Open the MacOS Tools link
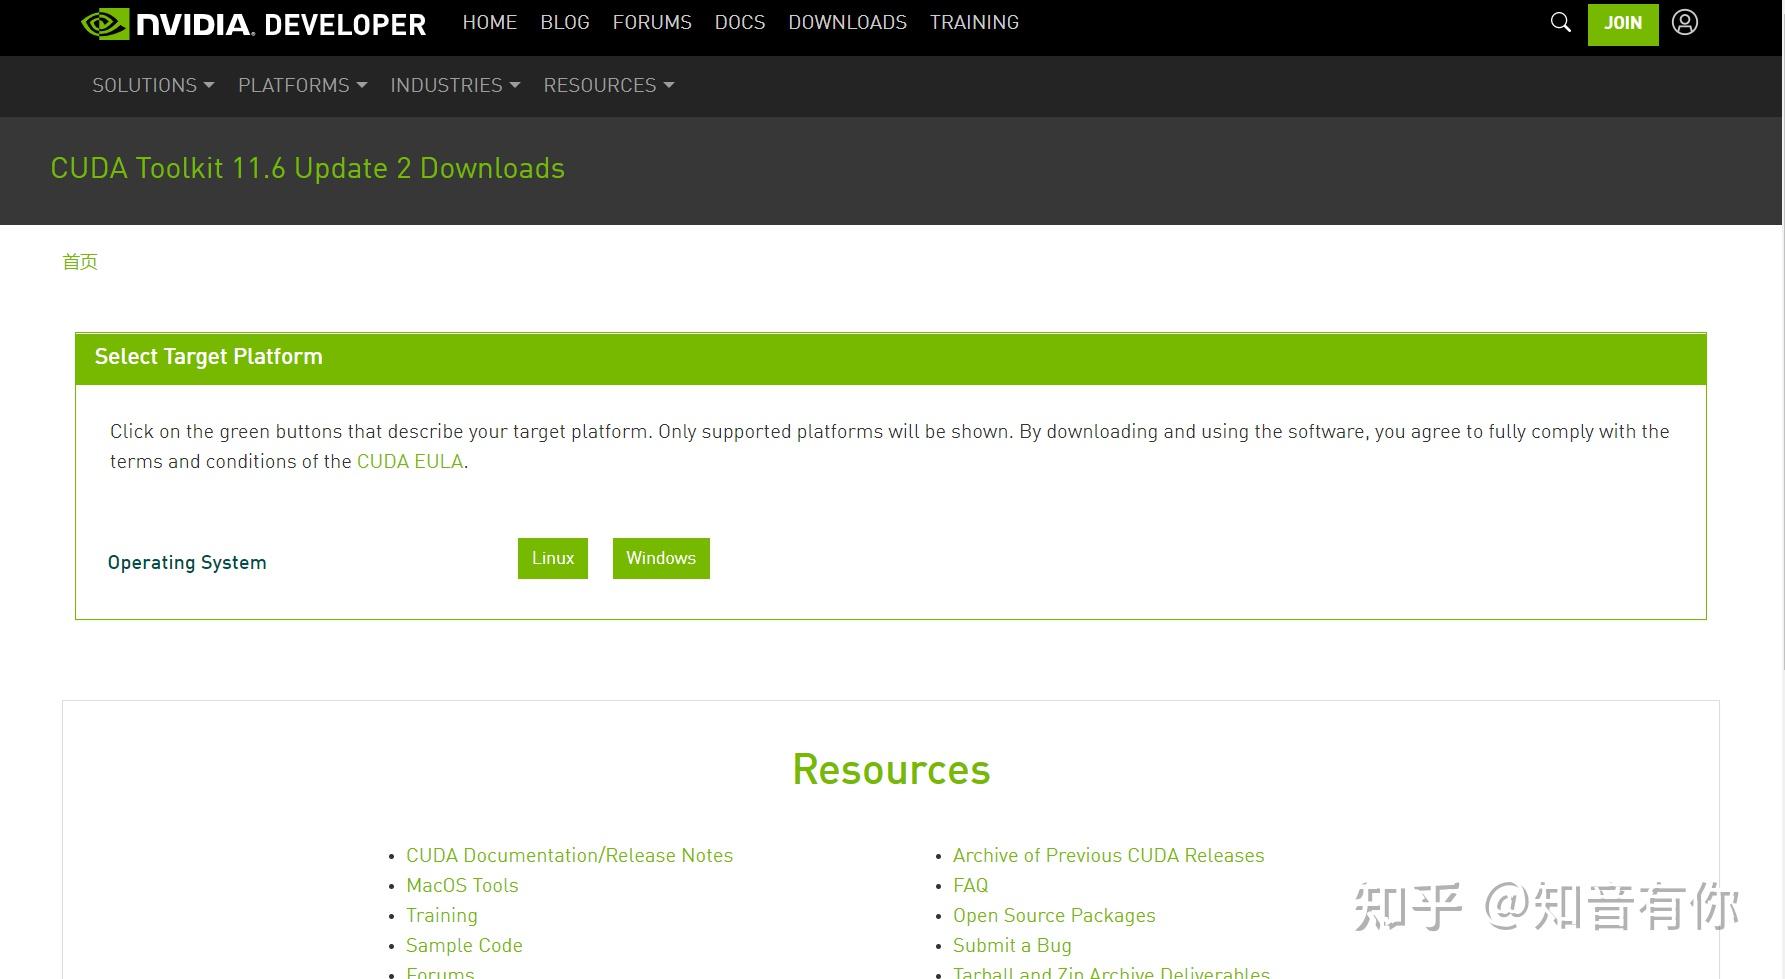 (x=462, y=885)
